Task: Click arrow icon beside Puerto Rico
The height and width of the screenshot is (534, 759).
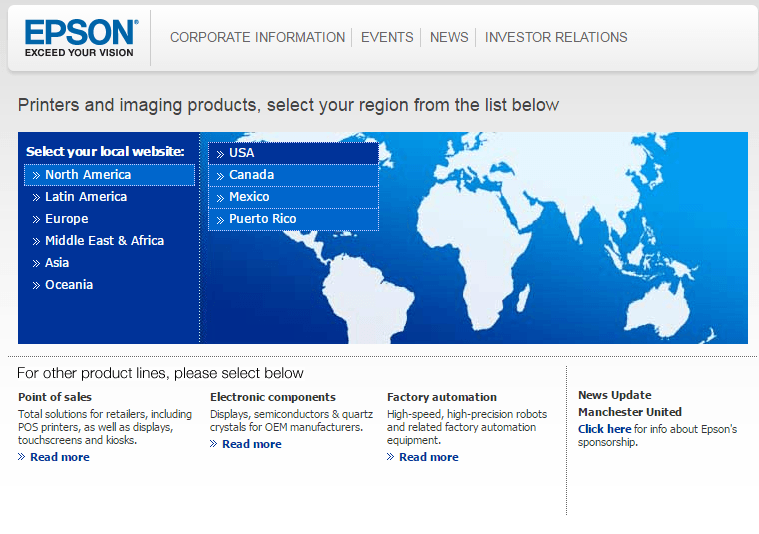Action: [x=220, y=220]
